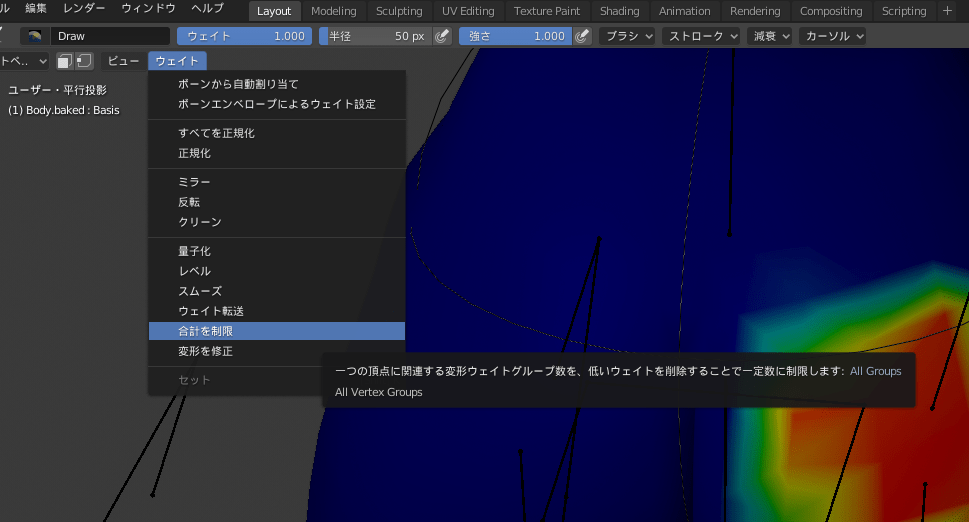This screenshot has height=522, width=969.
Task: Switch to the UV Editing tab
Action: pos(468,11)
